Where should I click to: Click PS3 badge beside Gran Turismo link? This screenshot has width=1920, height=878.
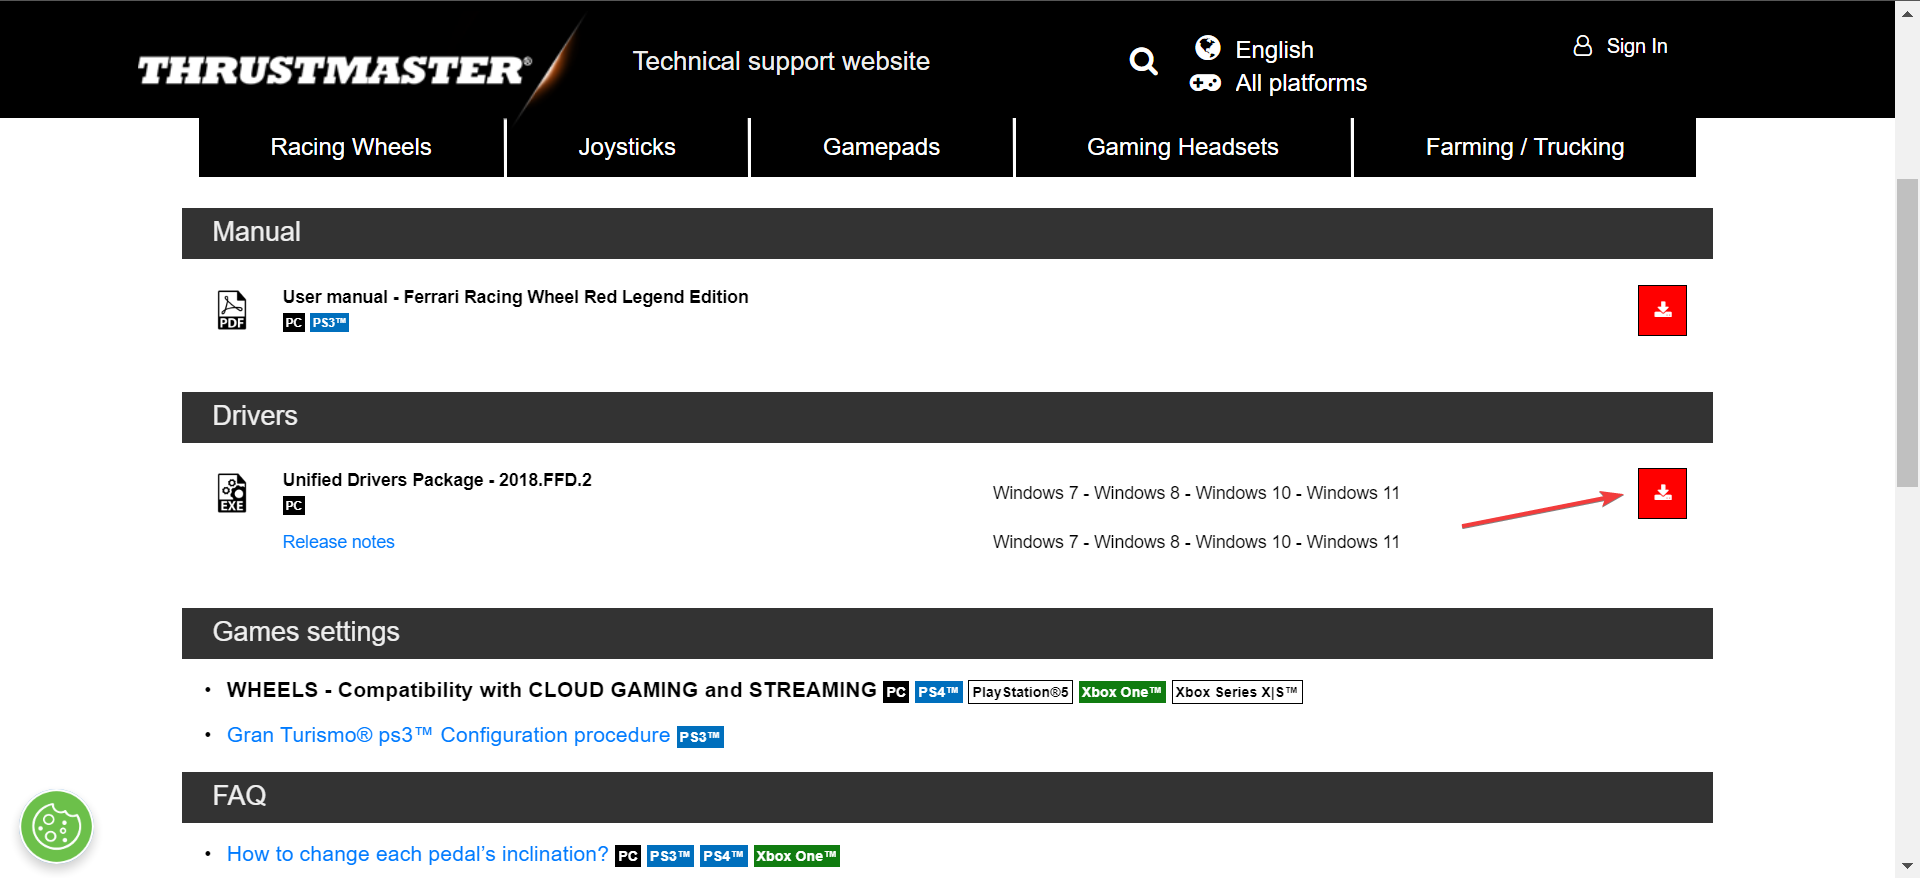pyautogui.click(x=700, y=737)
